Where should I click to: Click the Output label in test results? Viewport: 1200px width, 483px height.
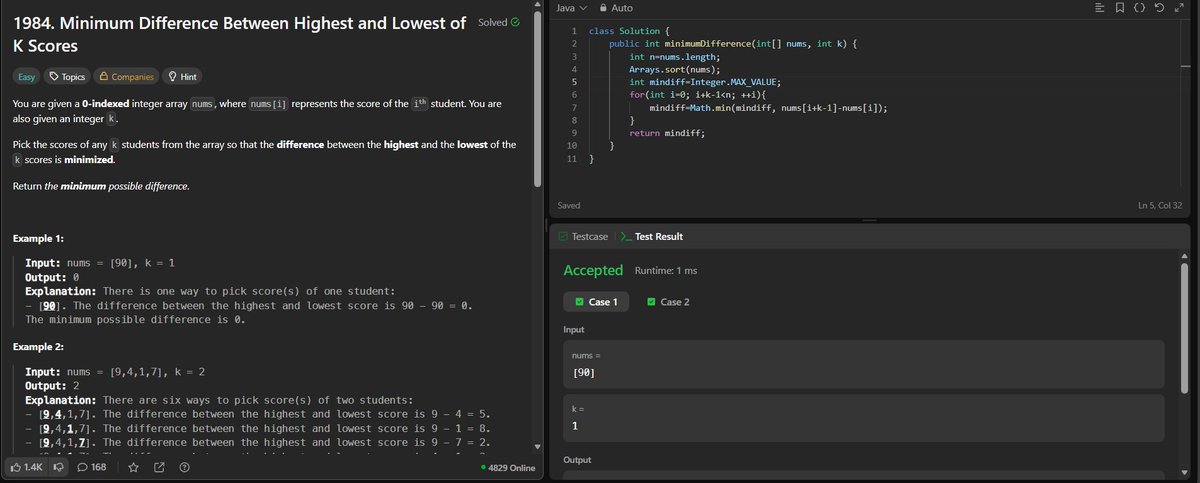(x=579, y=460)
